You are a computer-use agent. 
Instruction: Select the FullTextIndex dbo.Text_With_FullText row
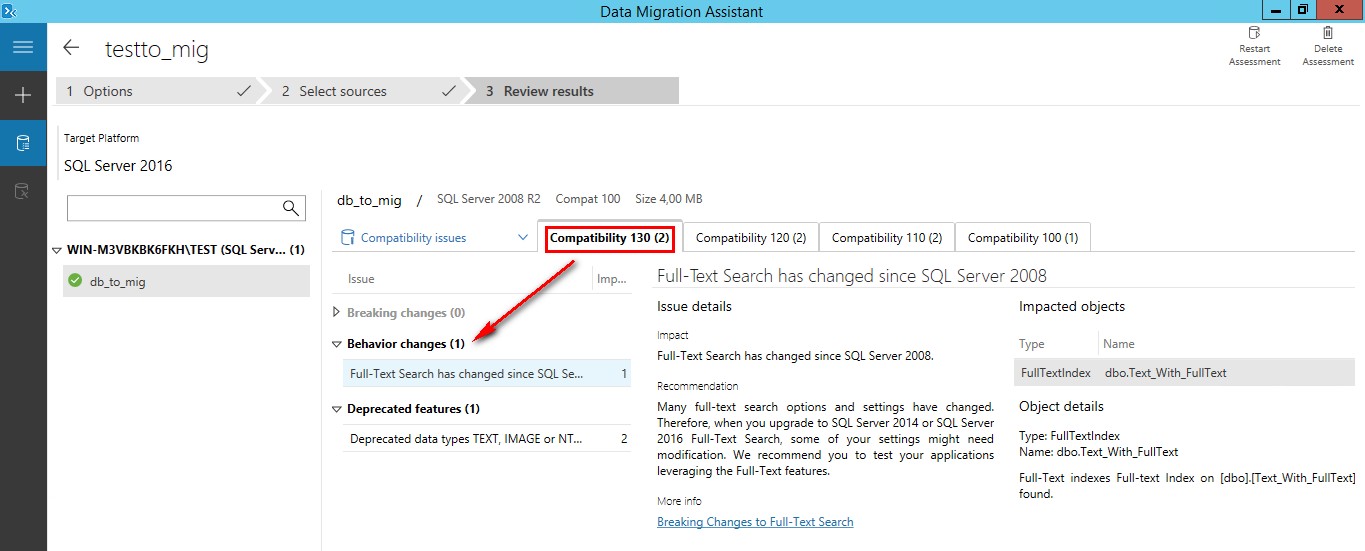click(x=1184, y=373)
